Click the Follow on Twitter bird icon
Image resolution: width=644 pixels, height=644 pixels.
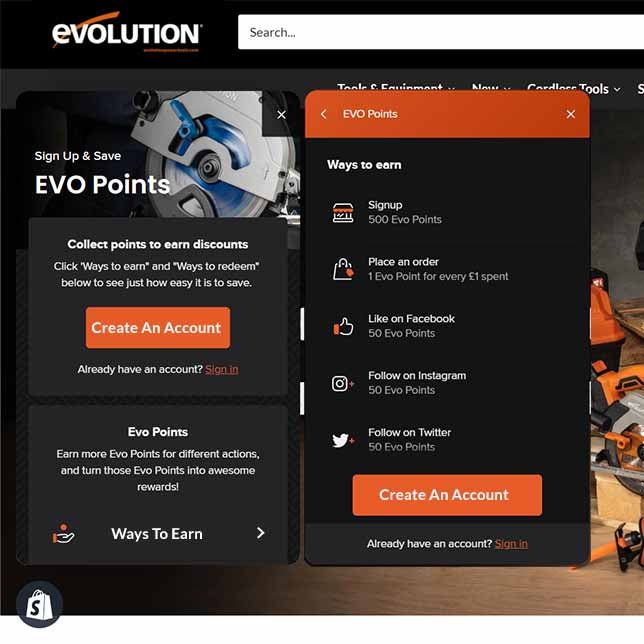coord(343,440)
